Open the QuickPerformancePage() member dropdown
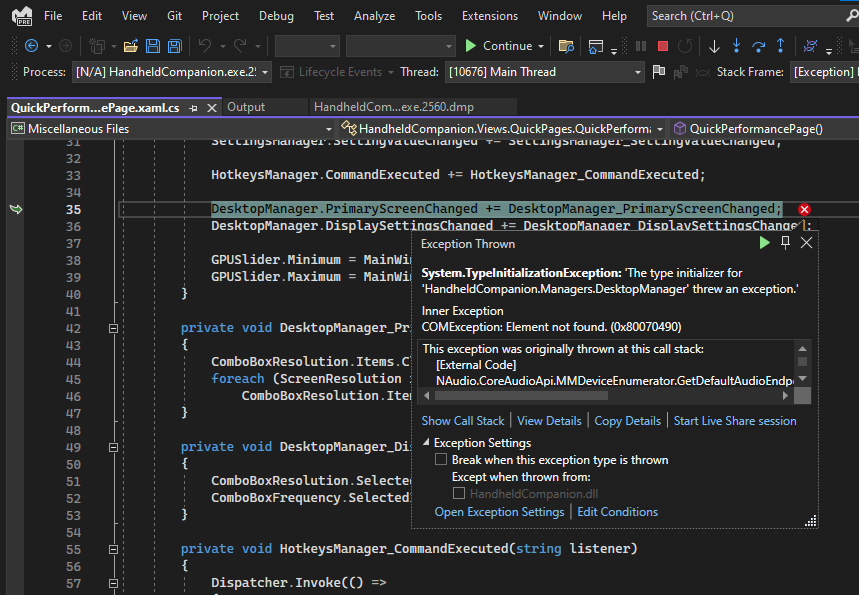 pyautogui.click(x=765, y=129)
